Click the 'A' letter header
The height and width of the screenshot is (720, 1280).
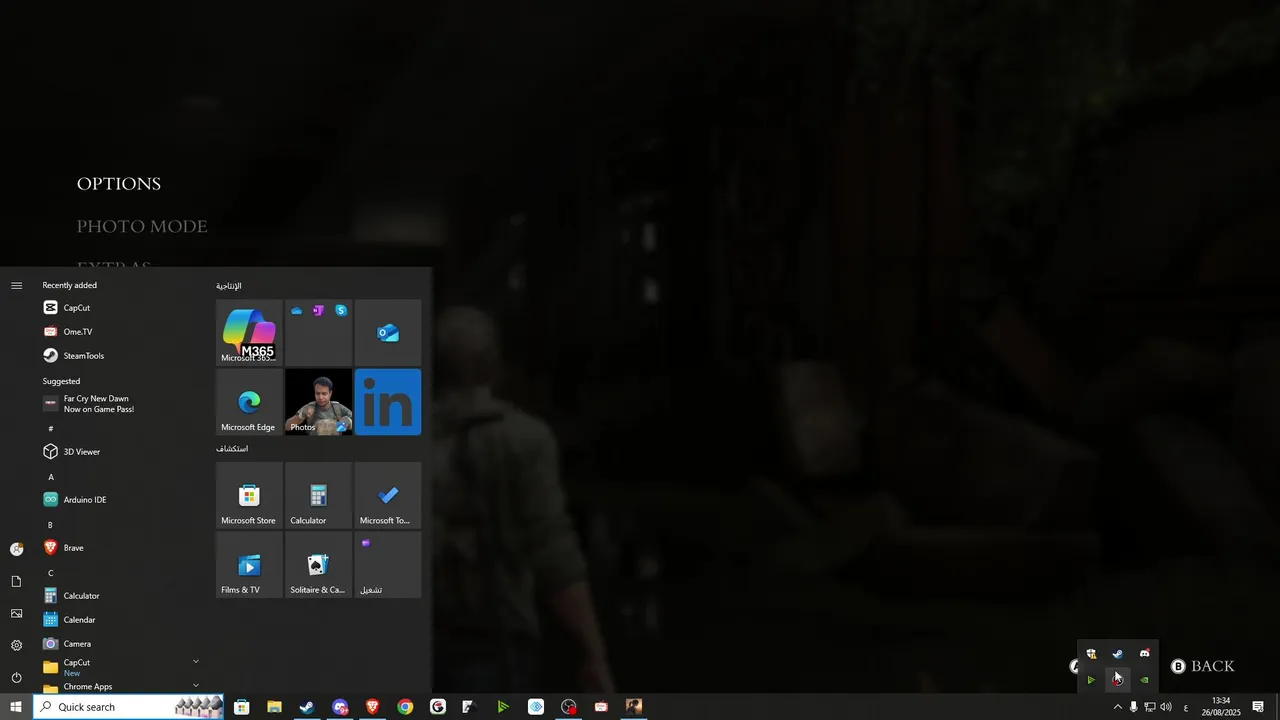click(x=51, y=477)
